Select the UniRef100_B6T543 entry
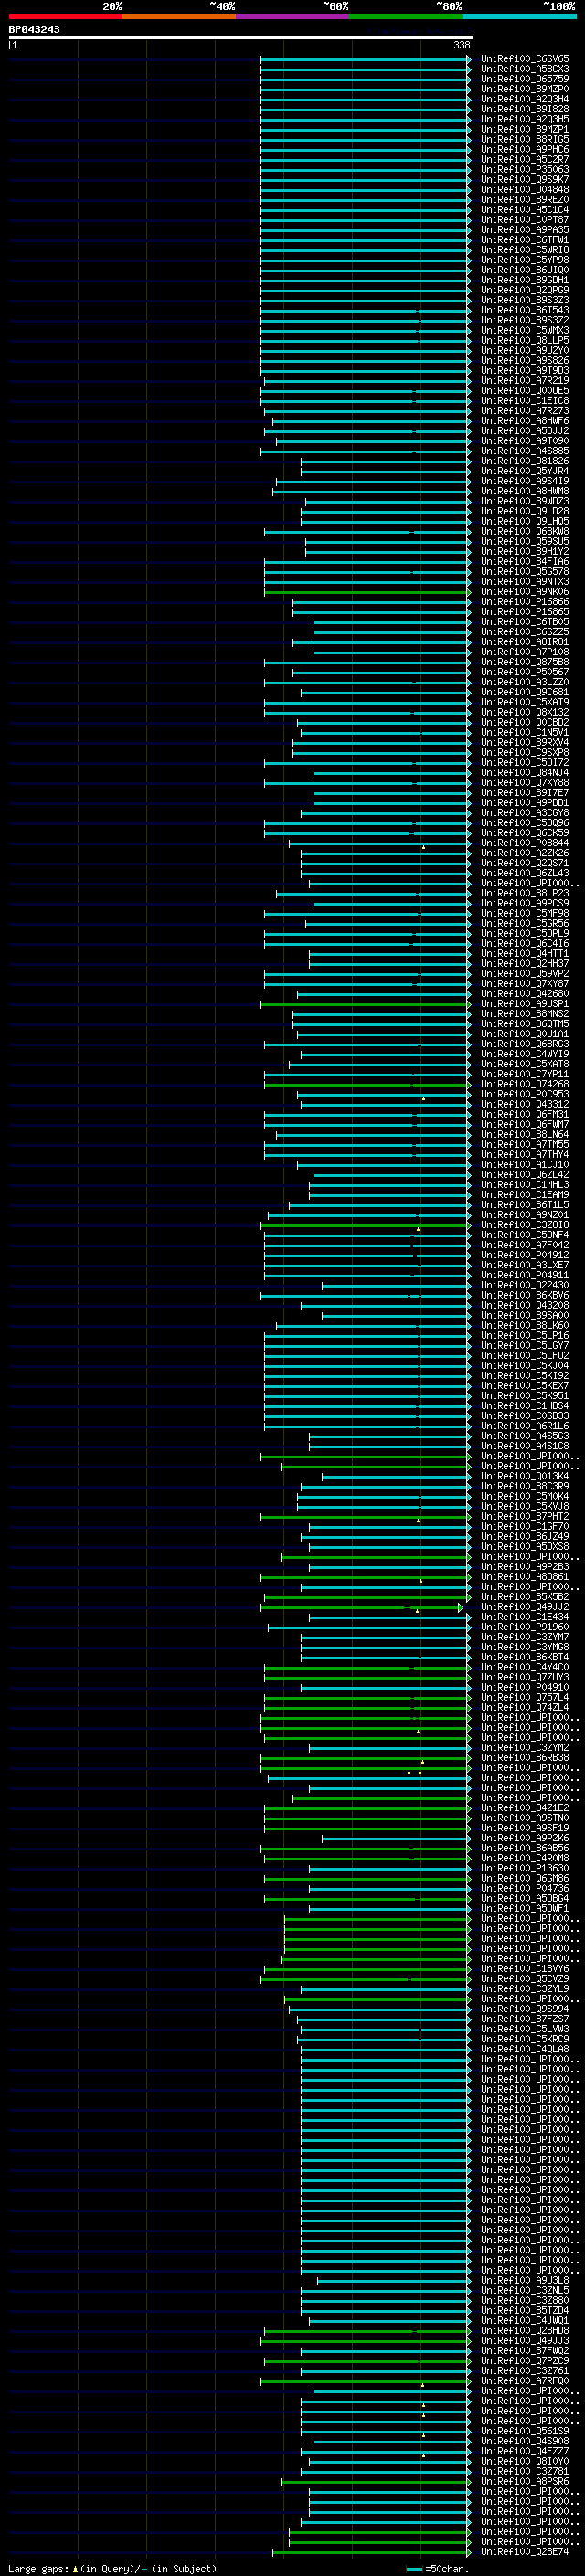This screenshot has height=2576, width=585. tap(525, 310)
